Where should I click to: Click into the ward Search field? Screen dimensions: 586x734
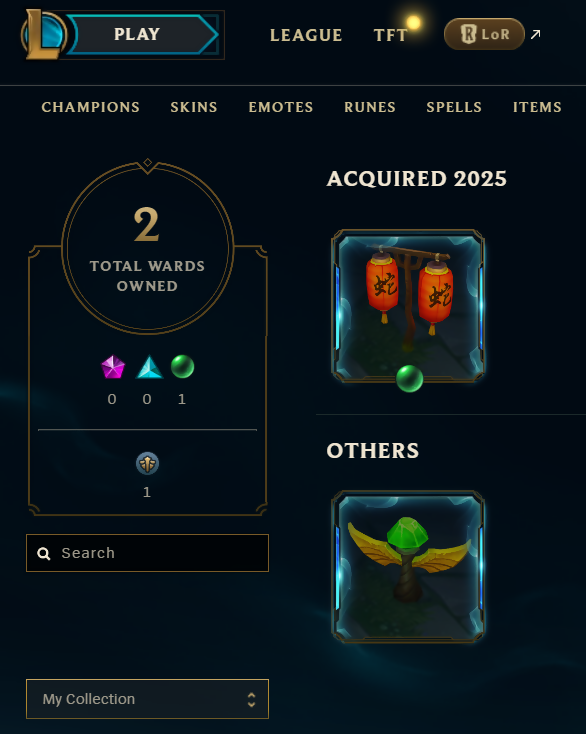[x=147, y=553]
